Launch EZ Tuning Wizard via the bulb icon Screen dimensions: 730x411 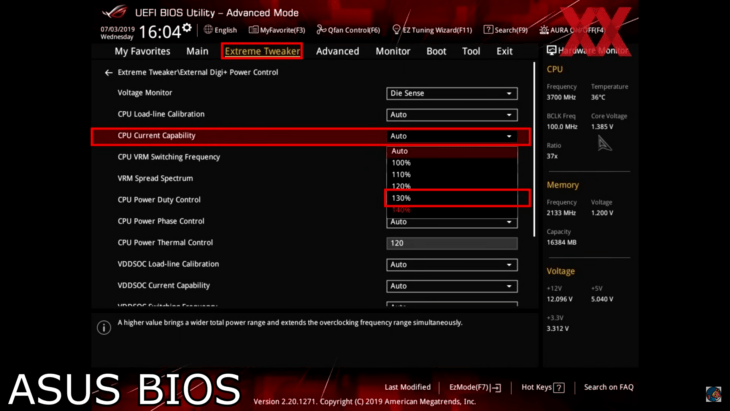[396, 29]
